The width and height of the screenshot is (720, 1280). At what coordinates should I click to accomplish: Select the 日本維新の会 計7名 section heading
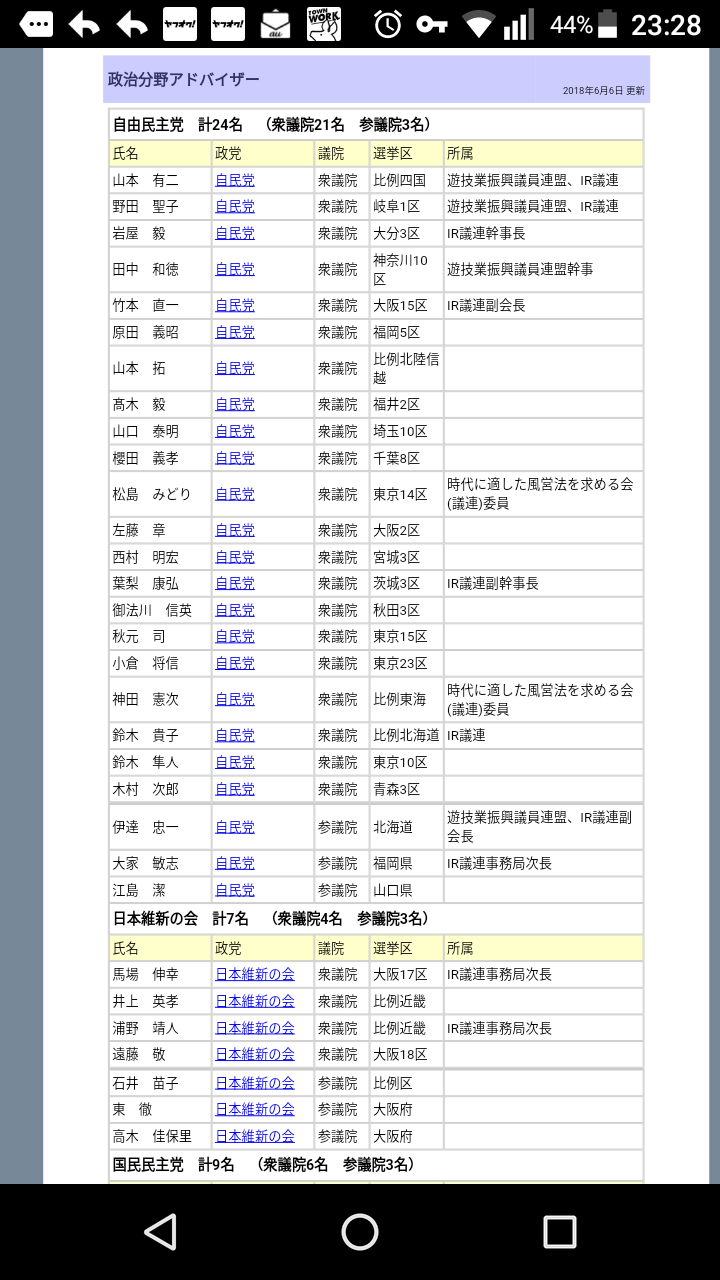coord(270,918)
